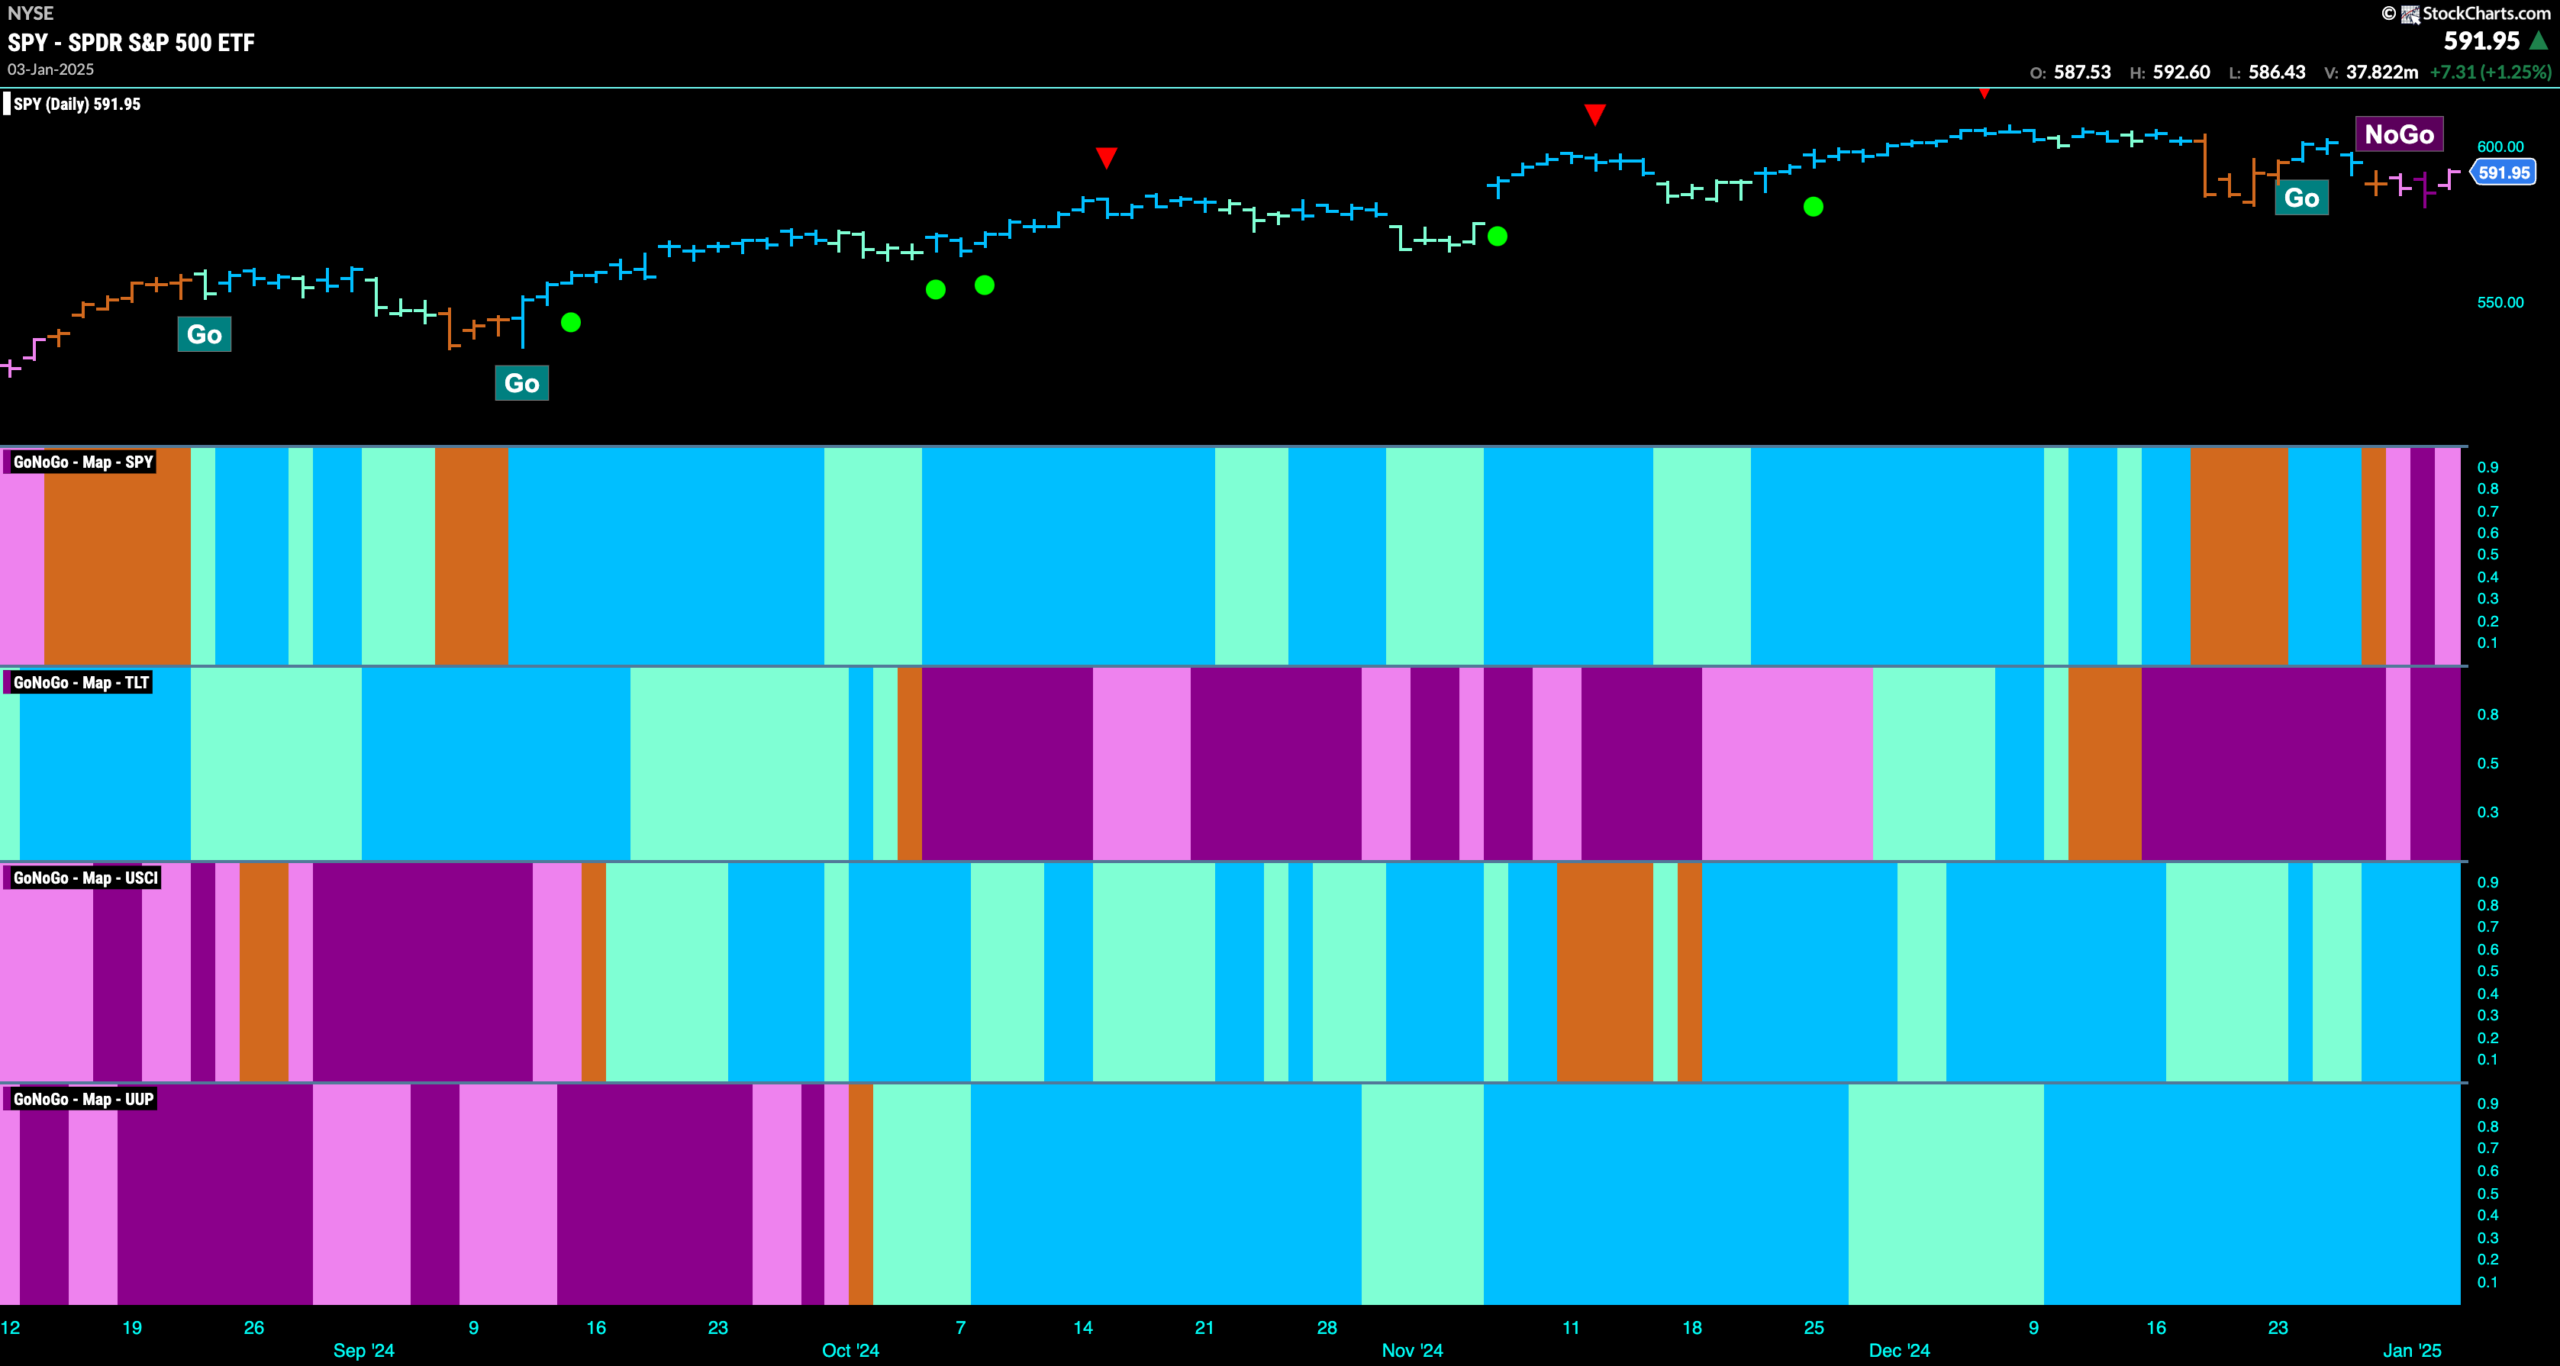Click the green dot near September 16
2560x1366 pixels.
571,322
